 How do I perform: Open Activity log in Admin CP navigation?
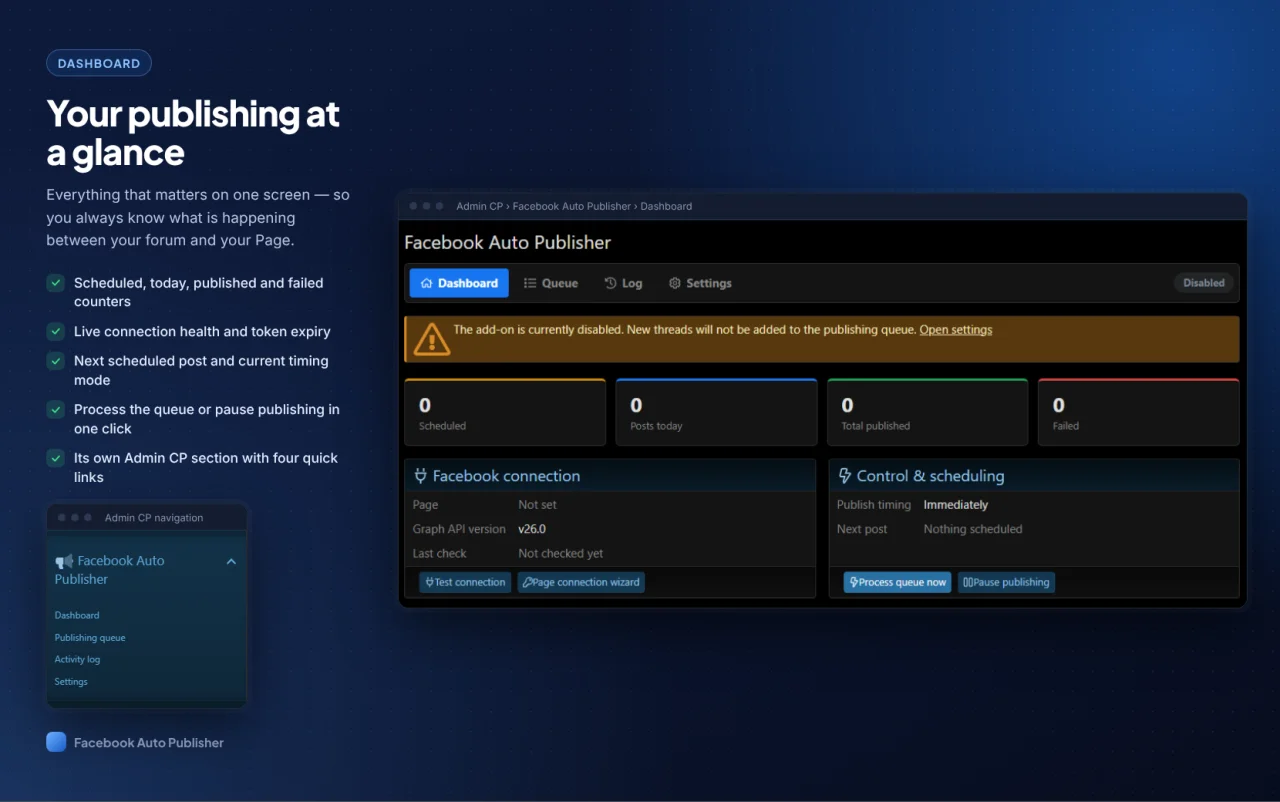[x=77, y=659]
